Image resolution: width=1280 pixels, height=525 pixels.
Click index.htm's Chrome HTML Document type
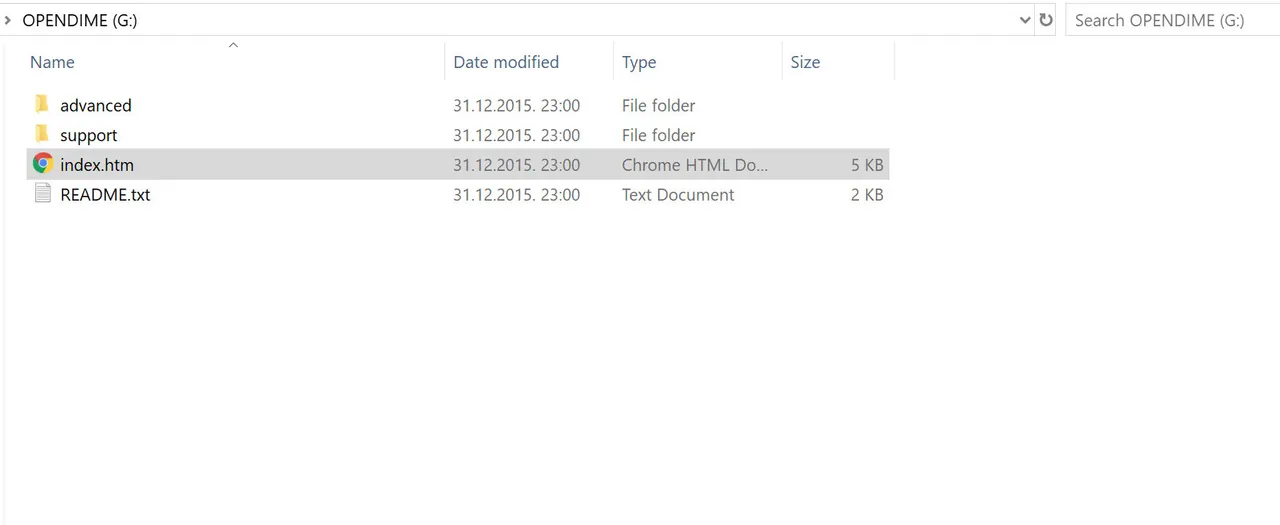coord(695,165)
